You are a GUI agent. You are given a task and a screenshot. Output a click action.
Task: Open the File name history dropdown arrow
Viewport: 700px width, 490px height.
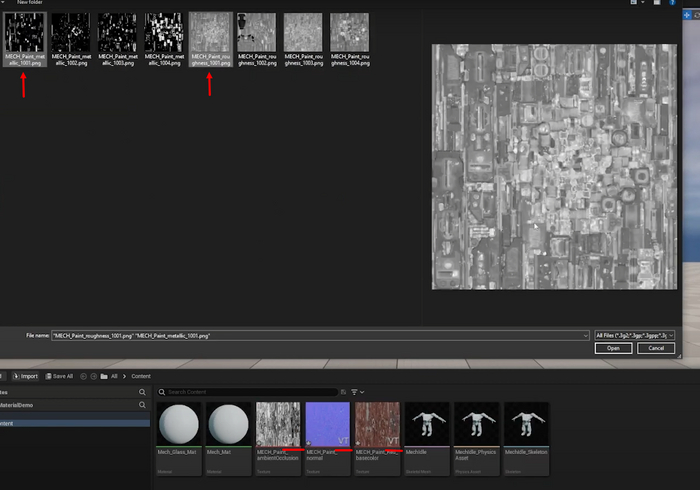584,335
